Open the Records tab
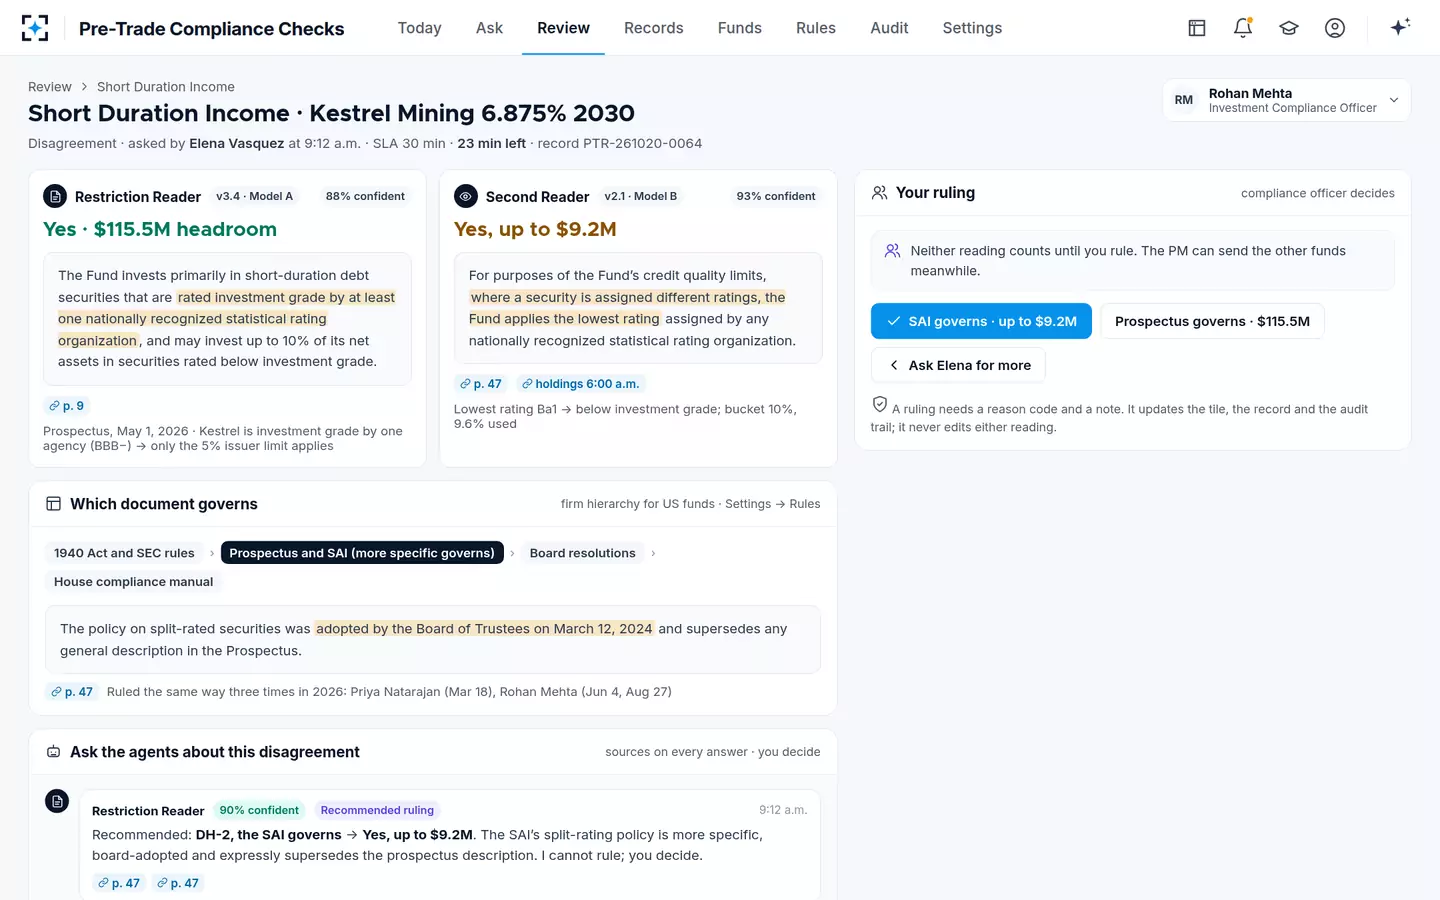Image resolution: width=1440 pixels, height=900 pixels. tap(654, 28)
